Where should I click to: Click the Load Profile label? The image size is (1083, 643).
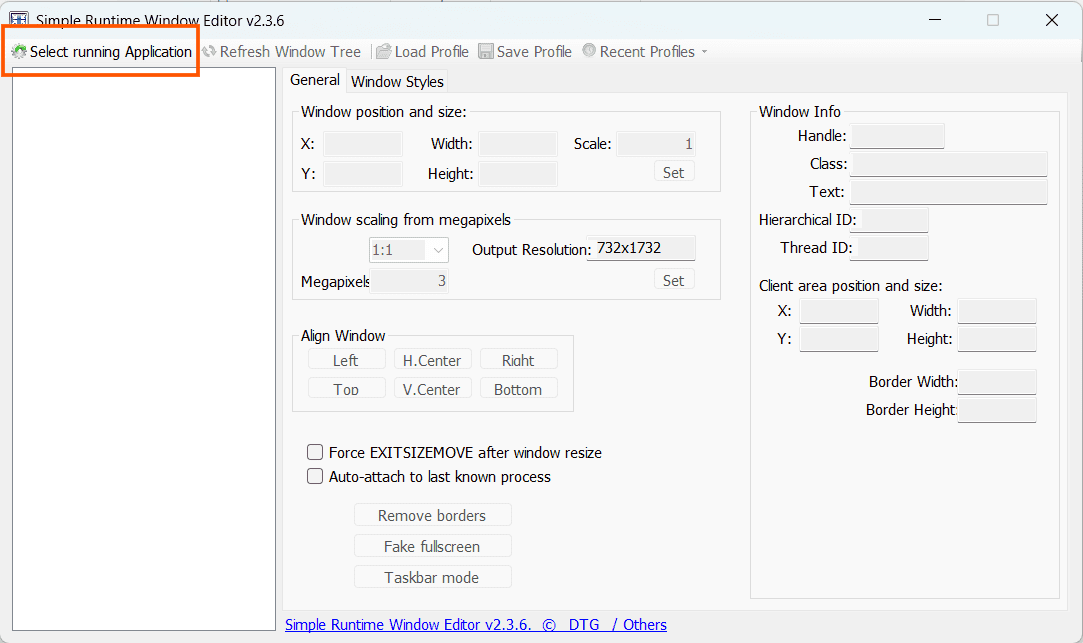pyautogui.click(x=432, y=52)
